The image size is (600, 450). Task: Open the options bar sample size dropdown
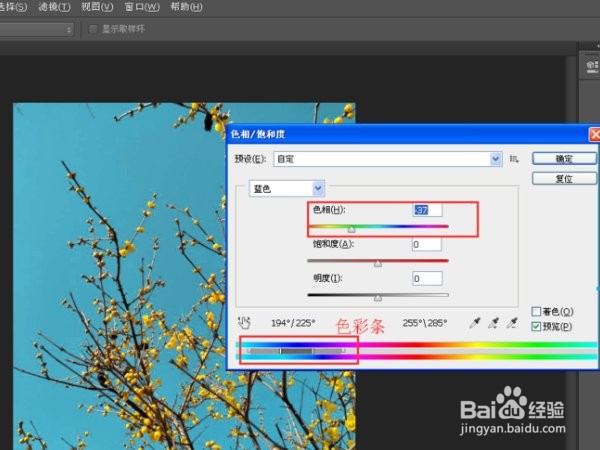click(36, 29)
